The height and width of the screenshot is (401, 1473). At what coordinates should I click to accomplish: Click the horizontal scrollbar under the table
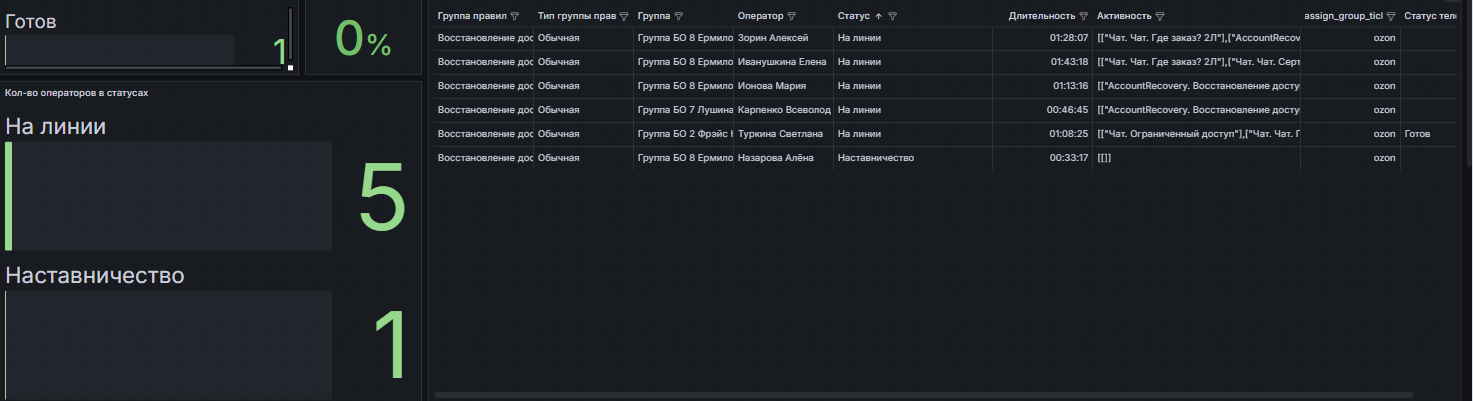[x=923, y=395]
